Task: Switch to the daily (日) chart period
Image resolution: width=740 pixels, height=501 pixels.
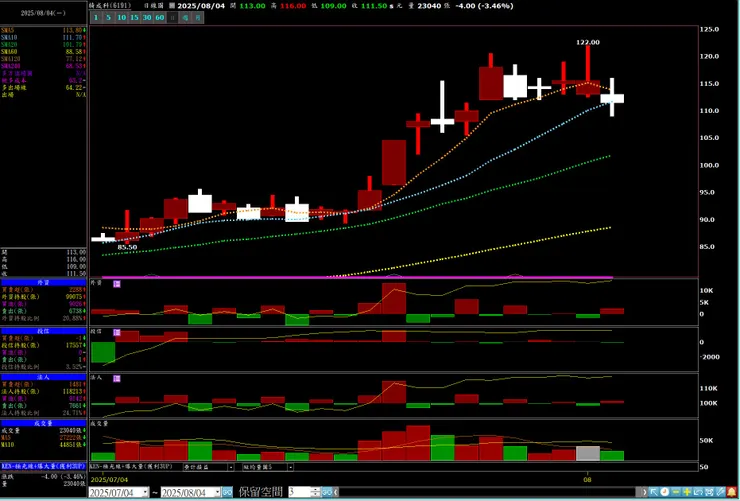Action: [x=172, y=17]
